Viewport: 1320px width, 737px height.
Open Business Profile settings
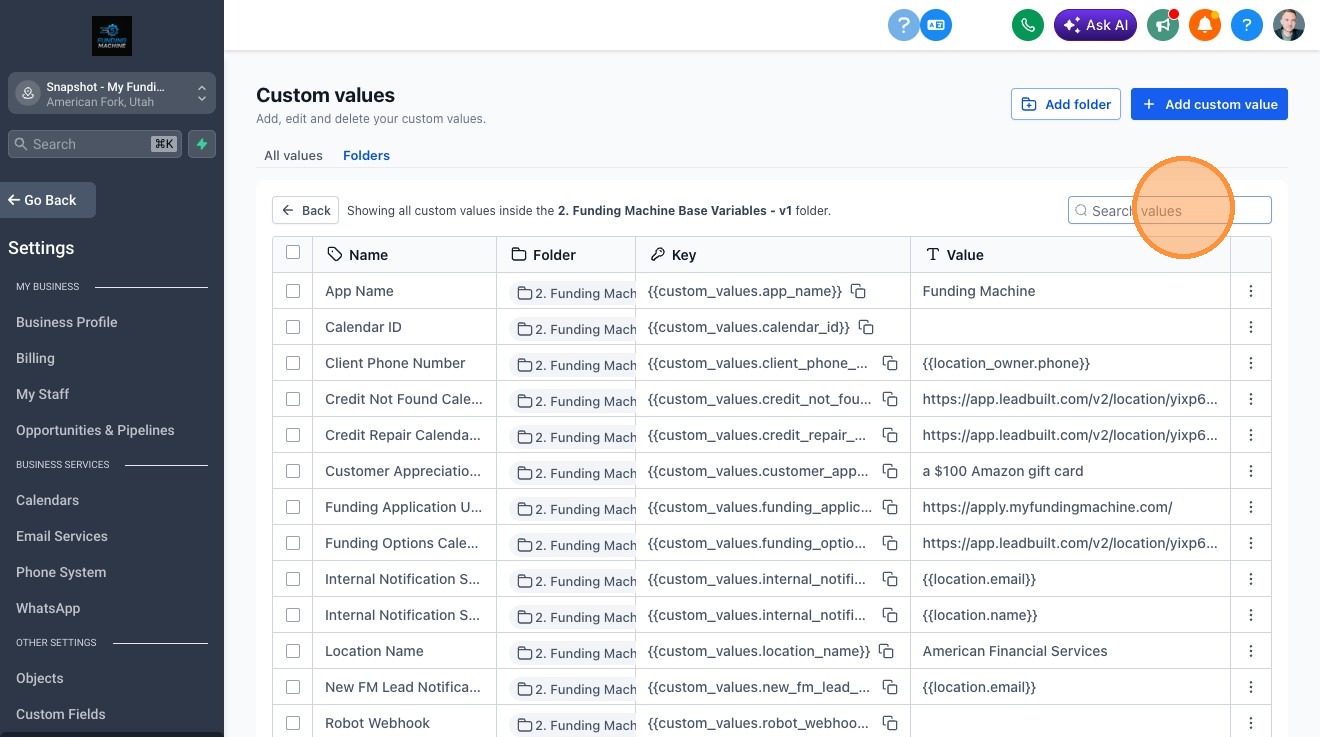click(67, 322)
